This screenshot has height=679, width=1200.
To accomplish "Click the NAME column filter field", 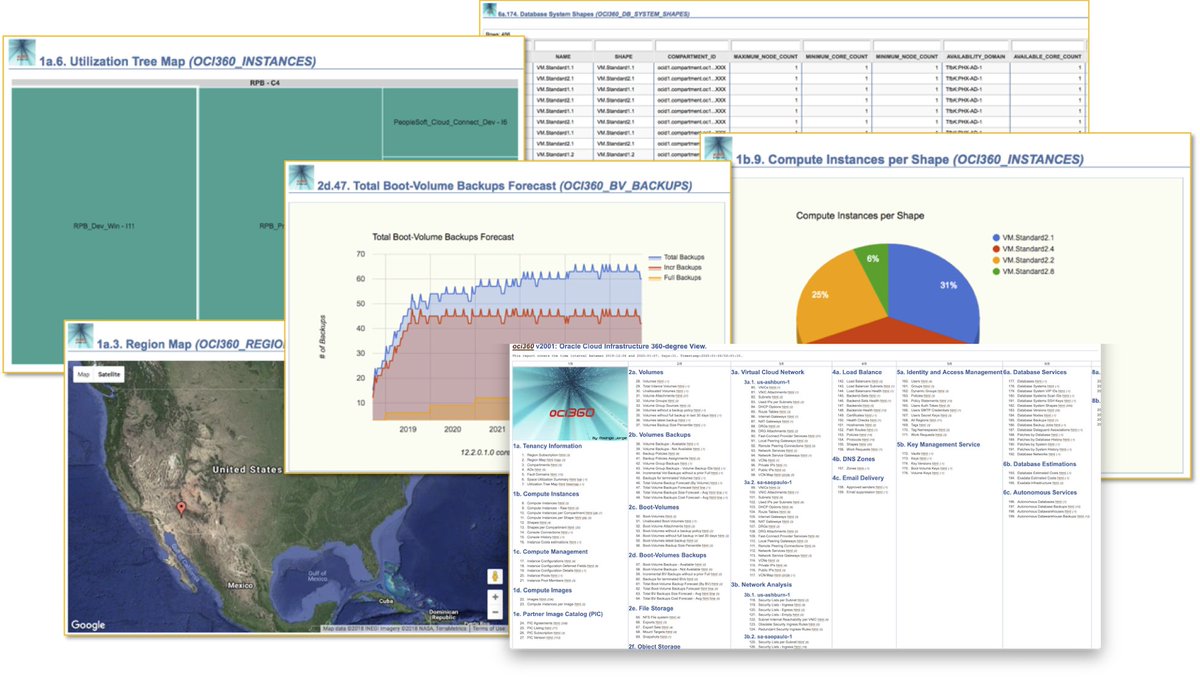I will point(563,45).
